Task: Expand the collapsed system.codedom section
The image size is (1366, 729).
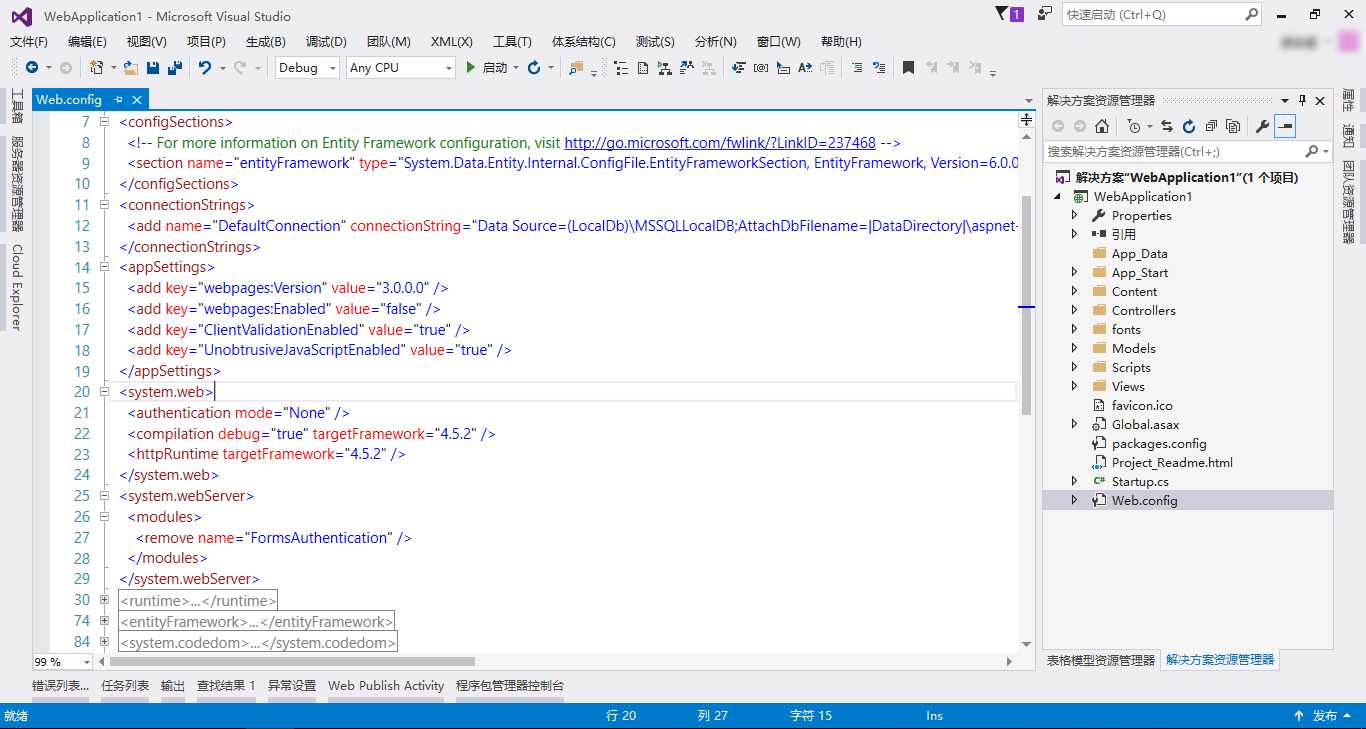Action: point(104,641)
